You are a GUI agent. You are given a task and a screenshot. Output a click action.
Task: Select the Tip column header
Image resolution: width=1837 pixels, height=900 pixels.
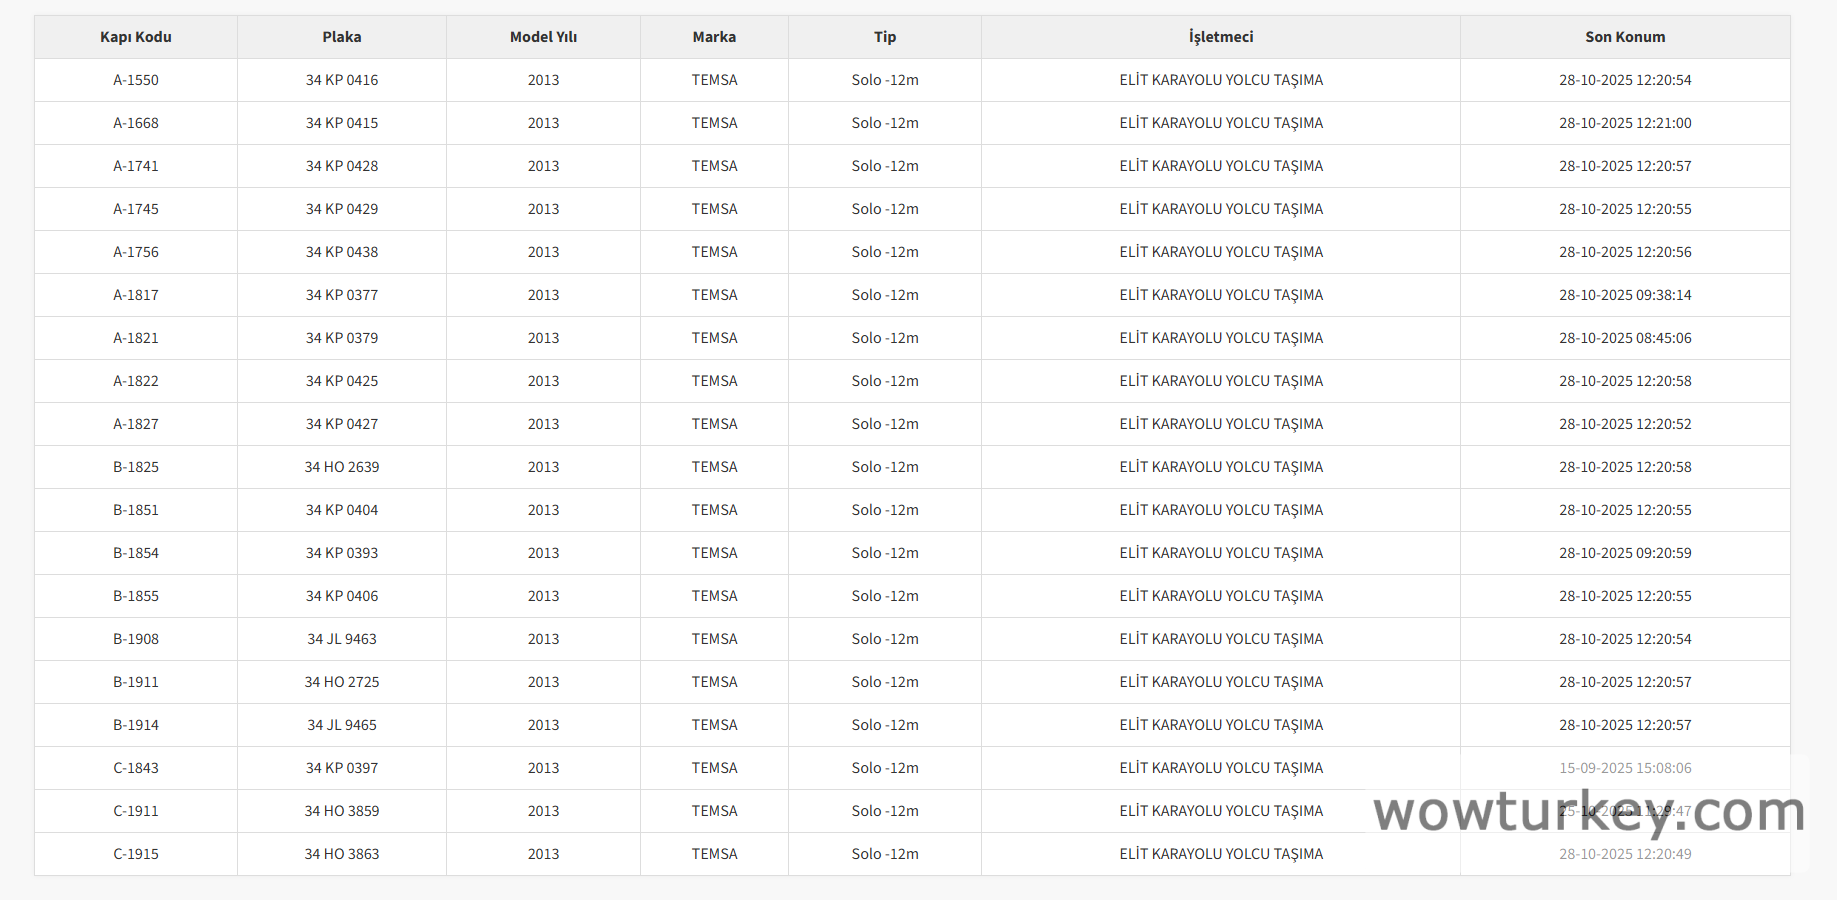point(885,37)
